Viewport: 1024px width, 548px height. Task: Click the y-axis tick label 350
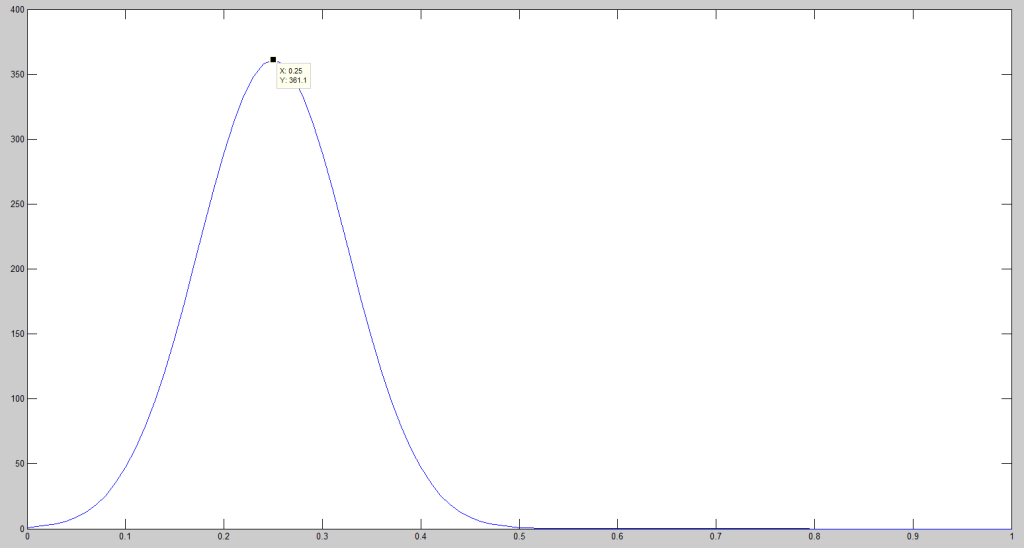[15, 74]
